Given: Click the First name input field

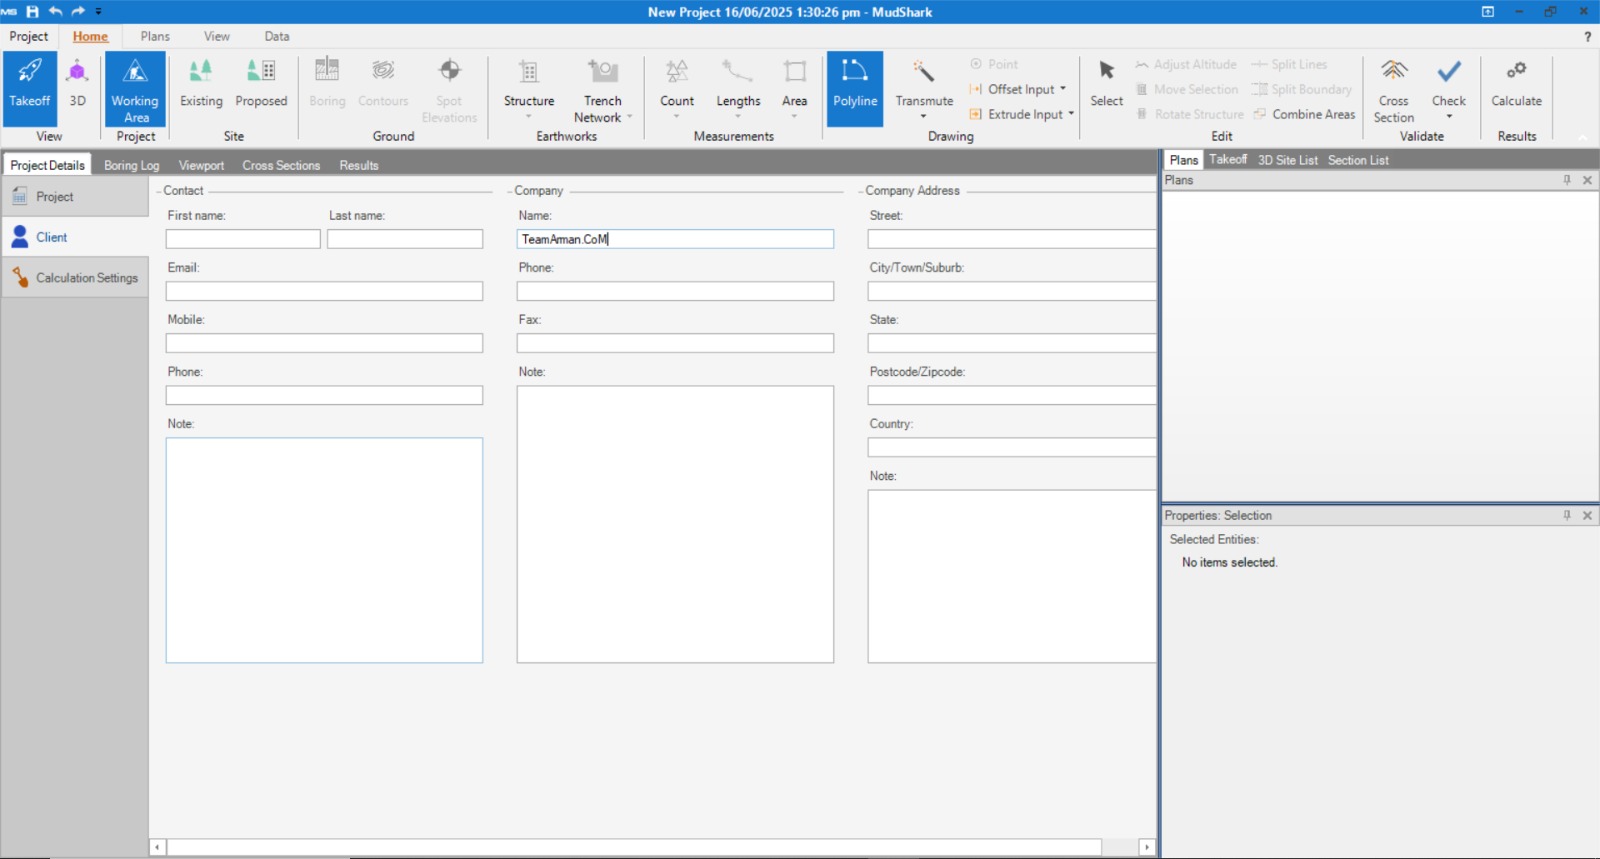Looking at the screenshot, I should point(243,239).
